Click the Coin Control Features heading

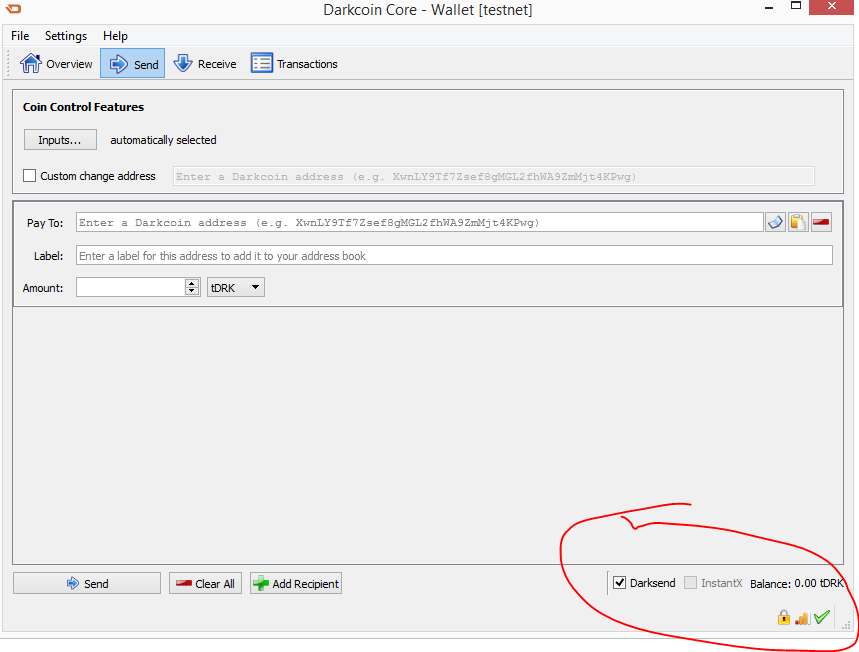click(x=83, y=107)
